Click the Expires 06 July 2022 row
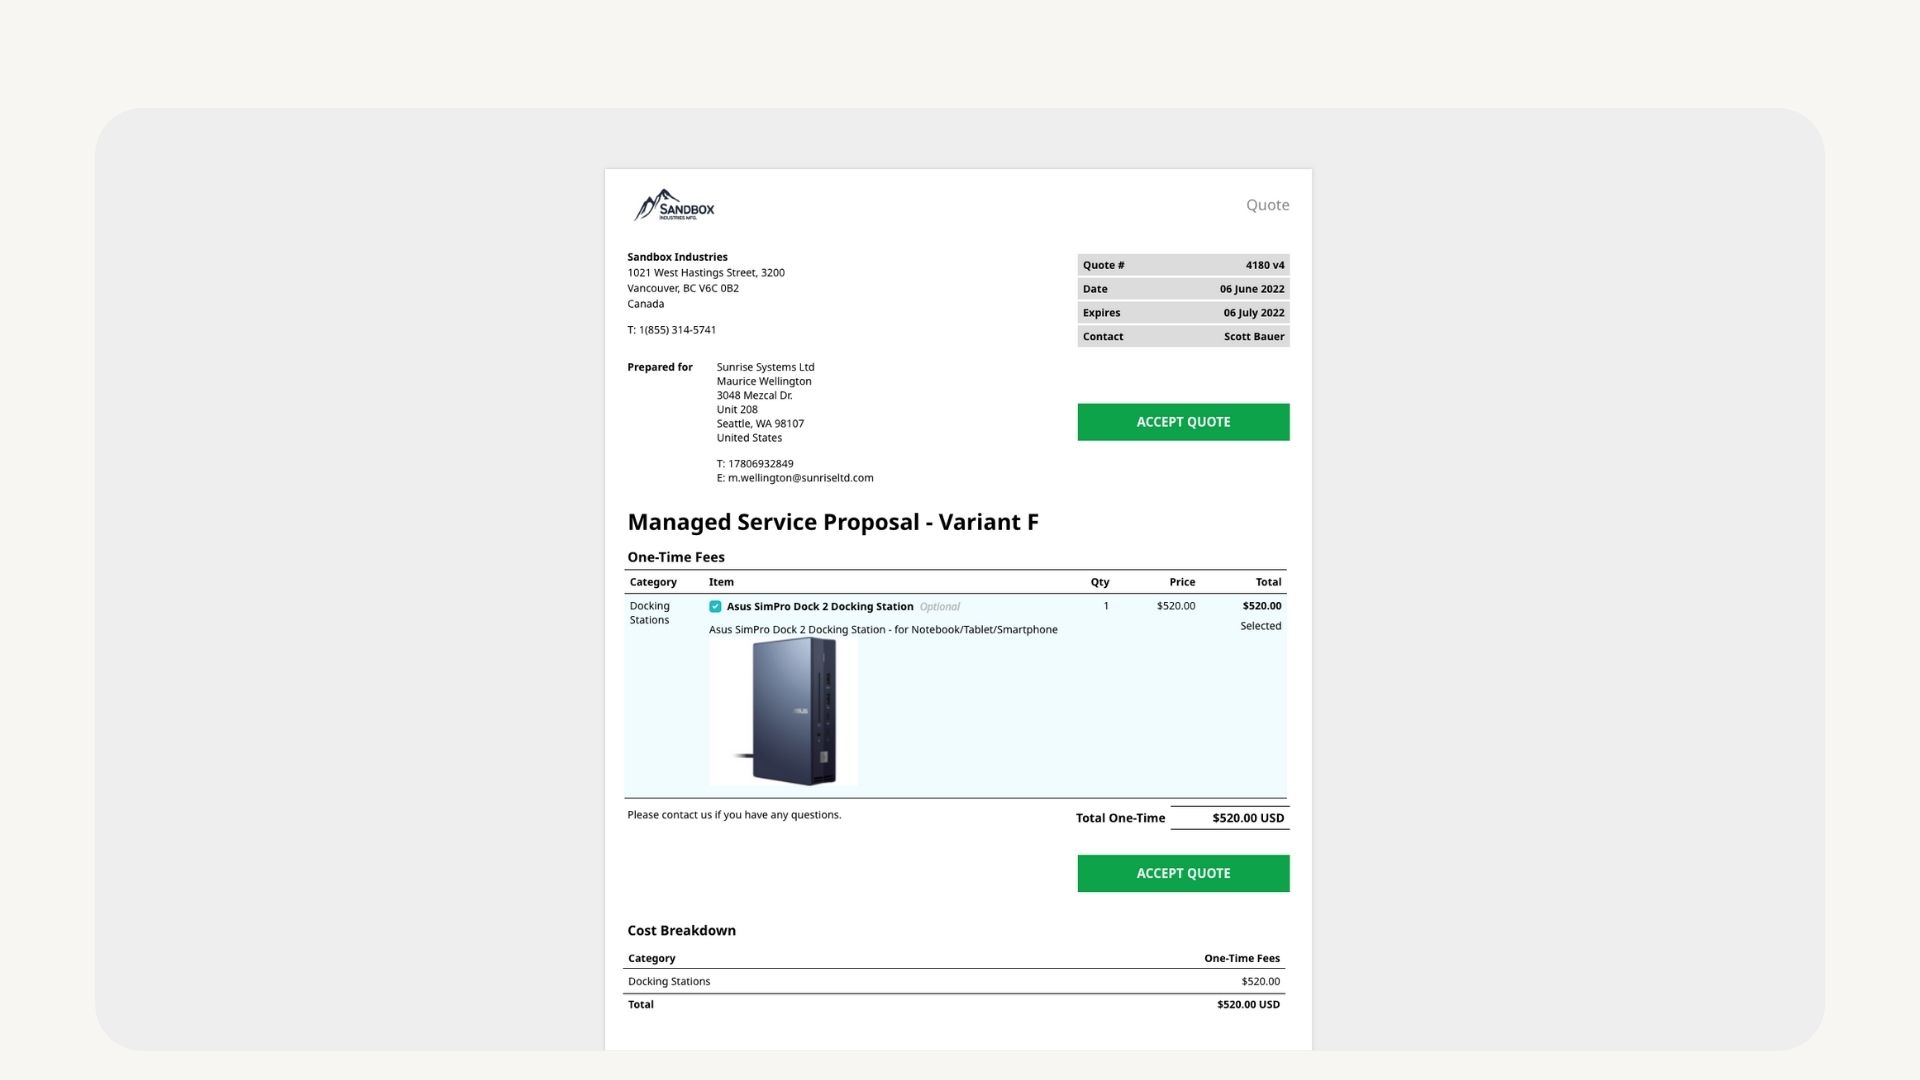 pos(1183,313)
